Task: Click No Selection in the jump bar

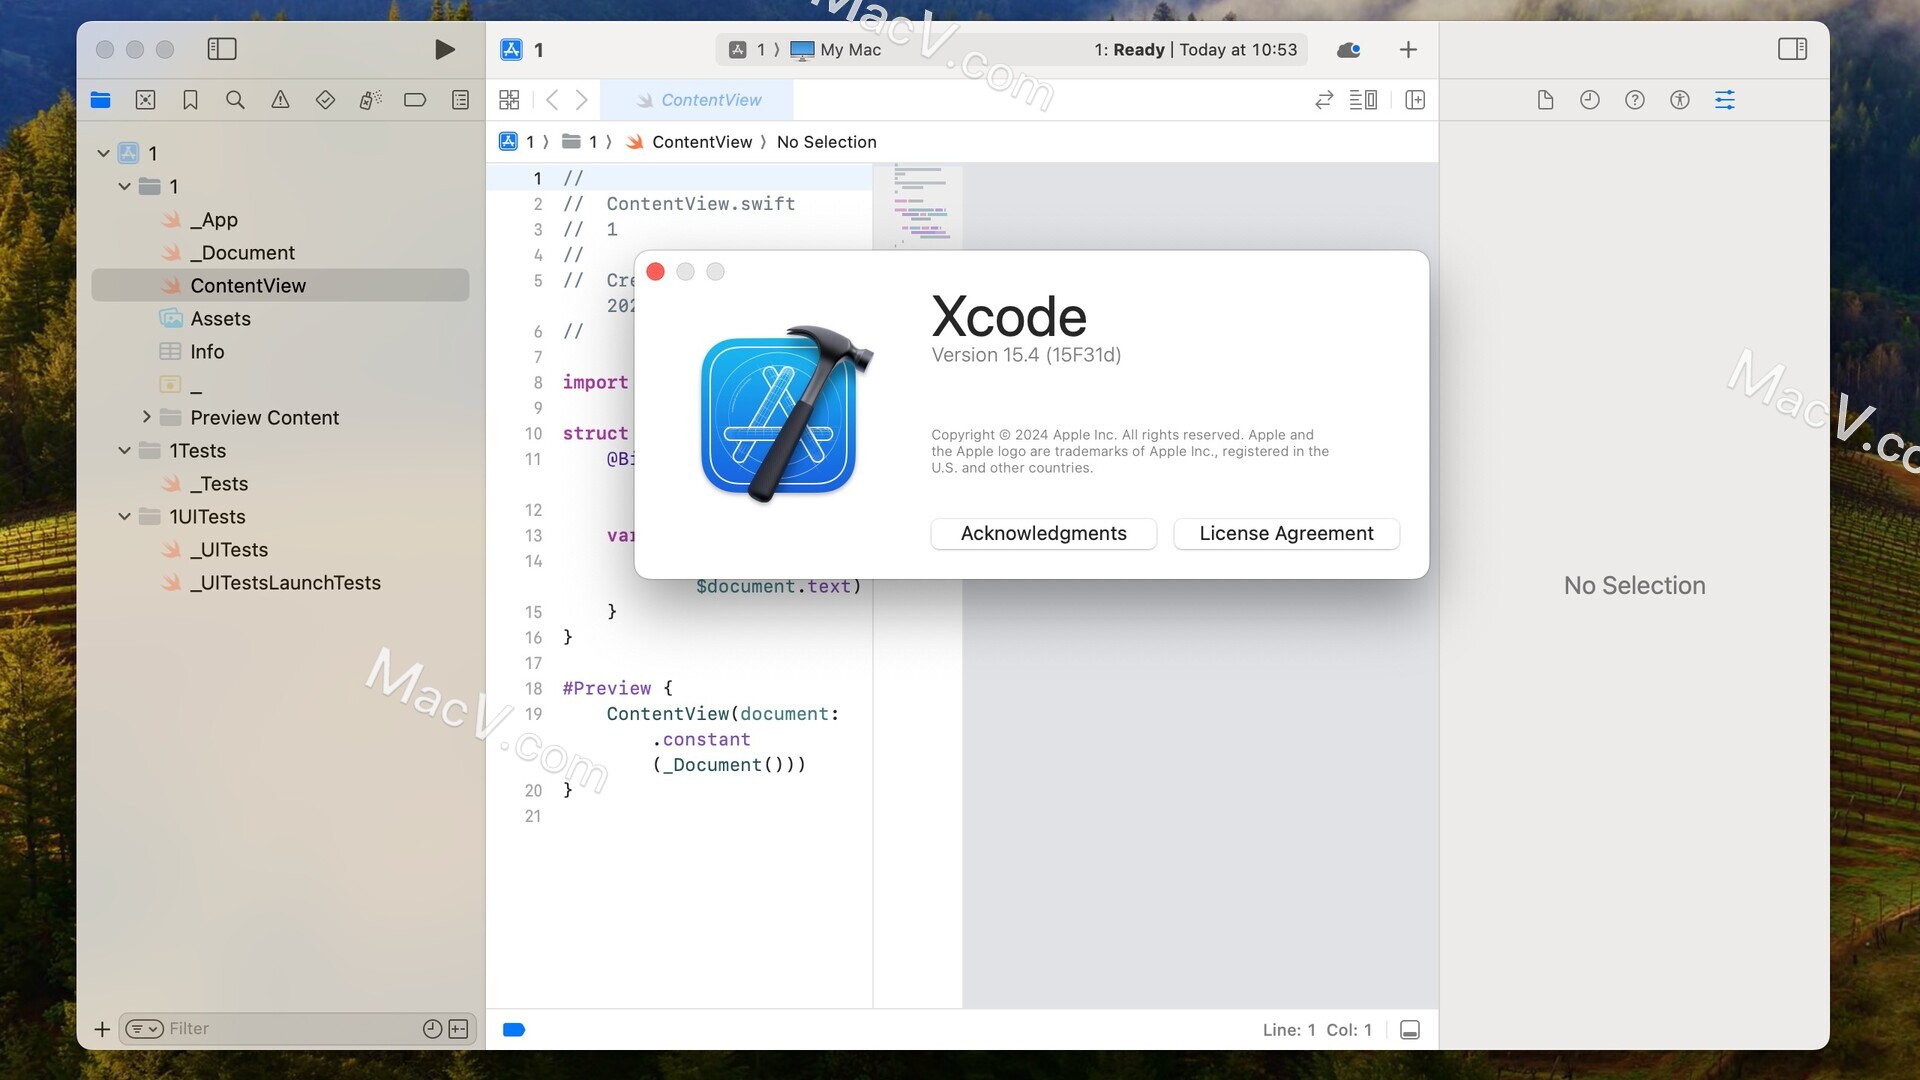Action: click(826, 142)
